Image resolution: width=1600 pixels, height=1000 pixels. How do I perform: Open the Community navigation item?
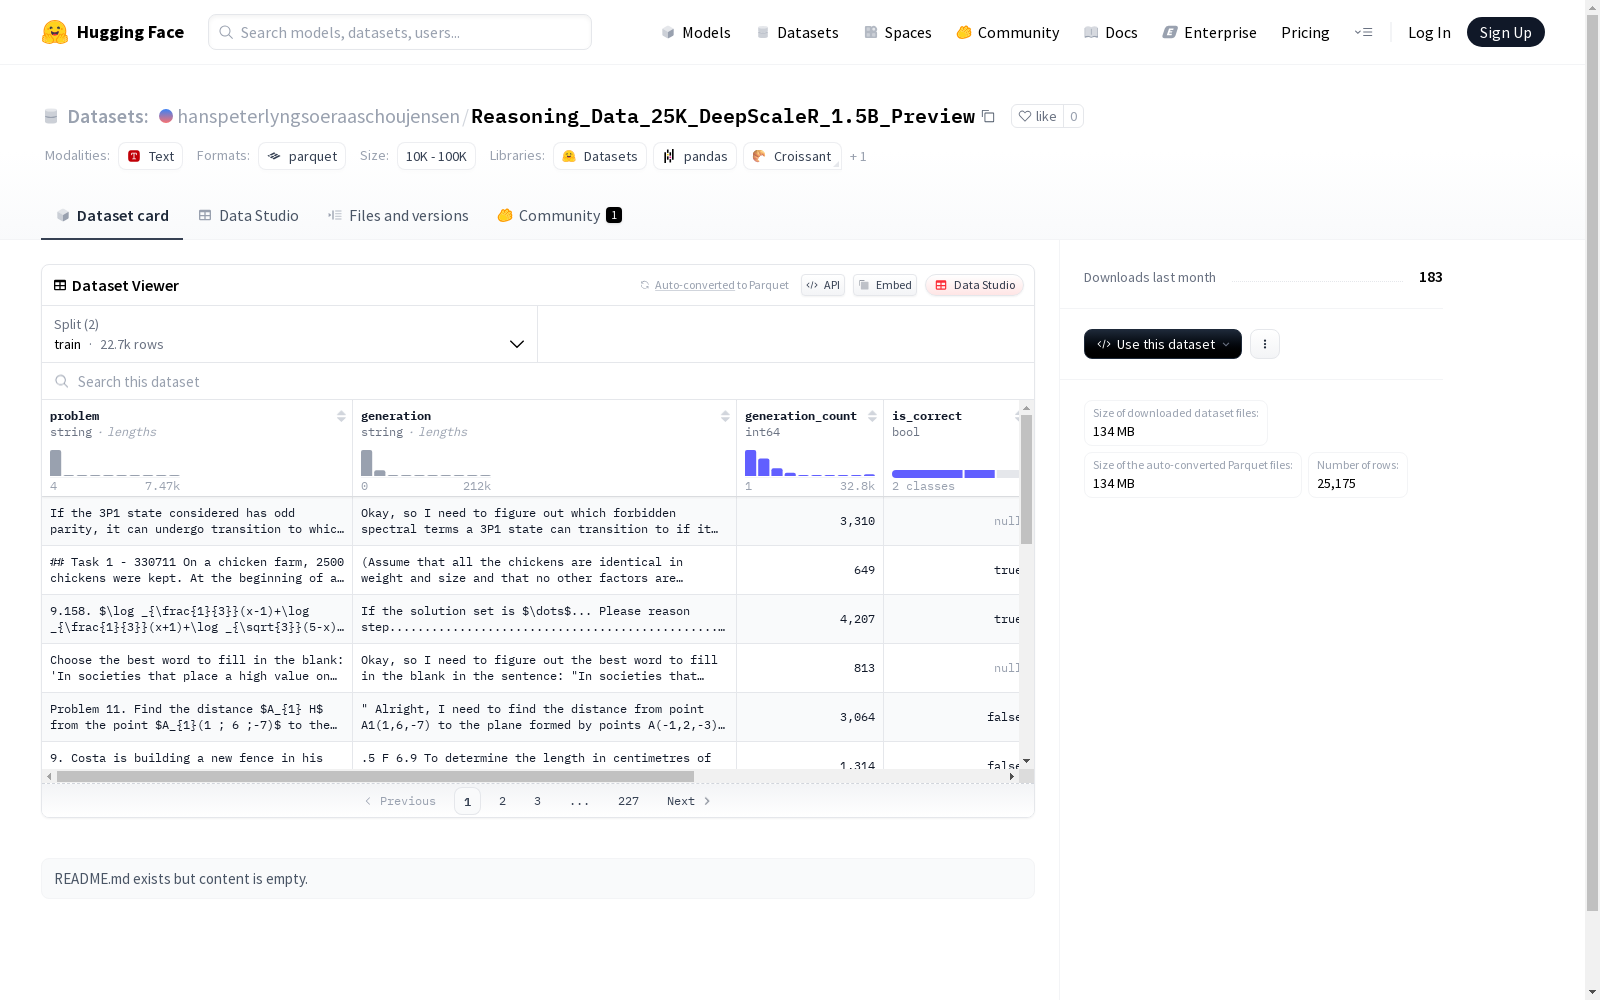1008,32
